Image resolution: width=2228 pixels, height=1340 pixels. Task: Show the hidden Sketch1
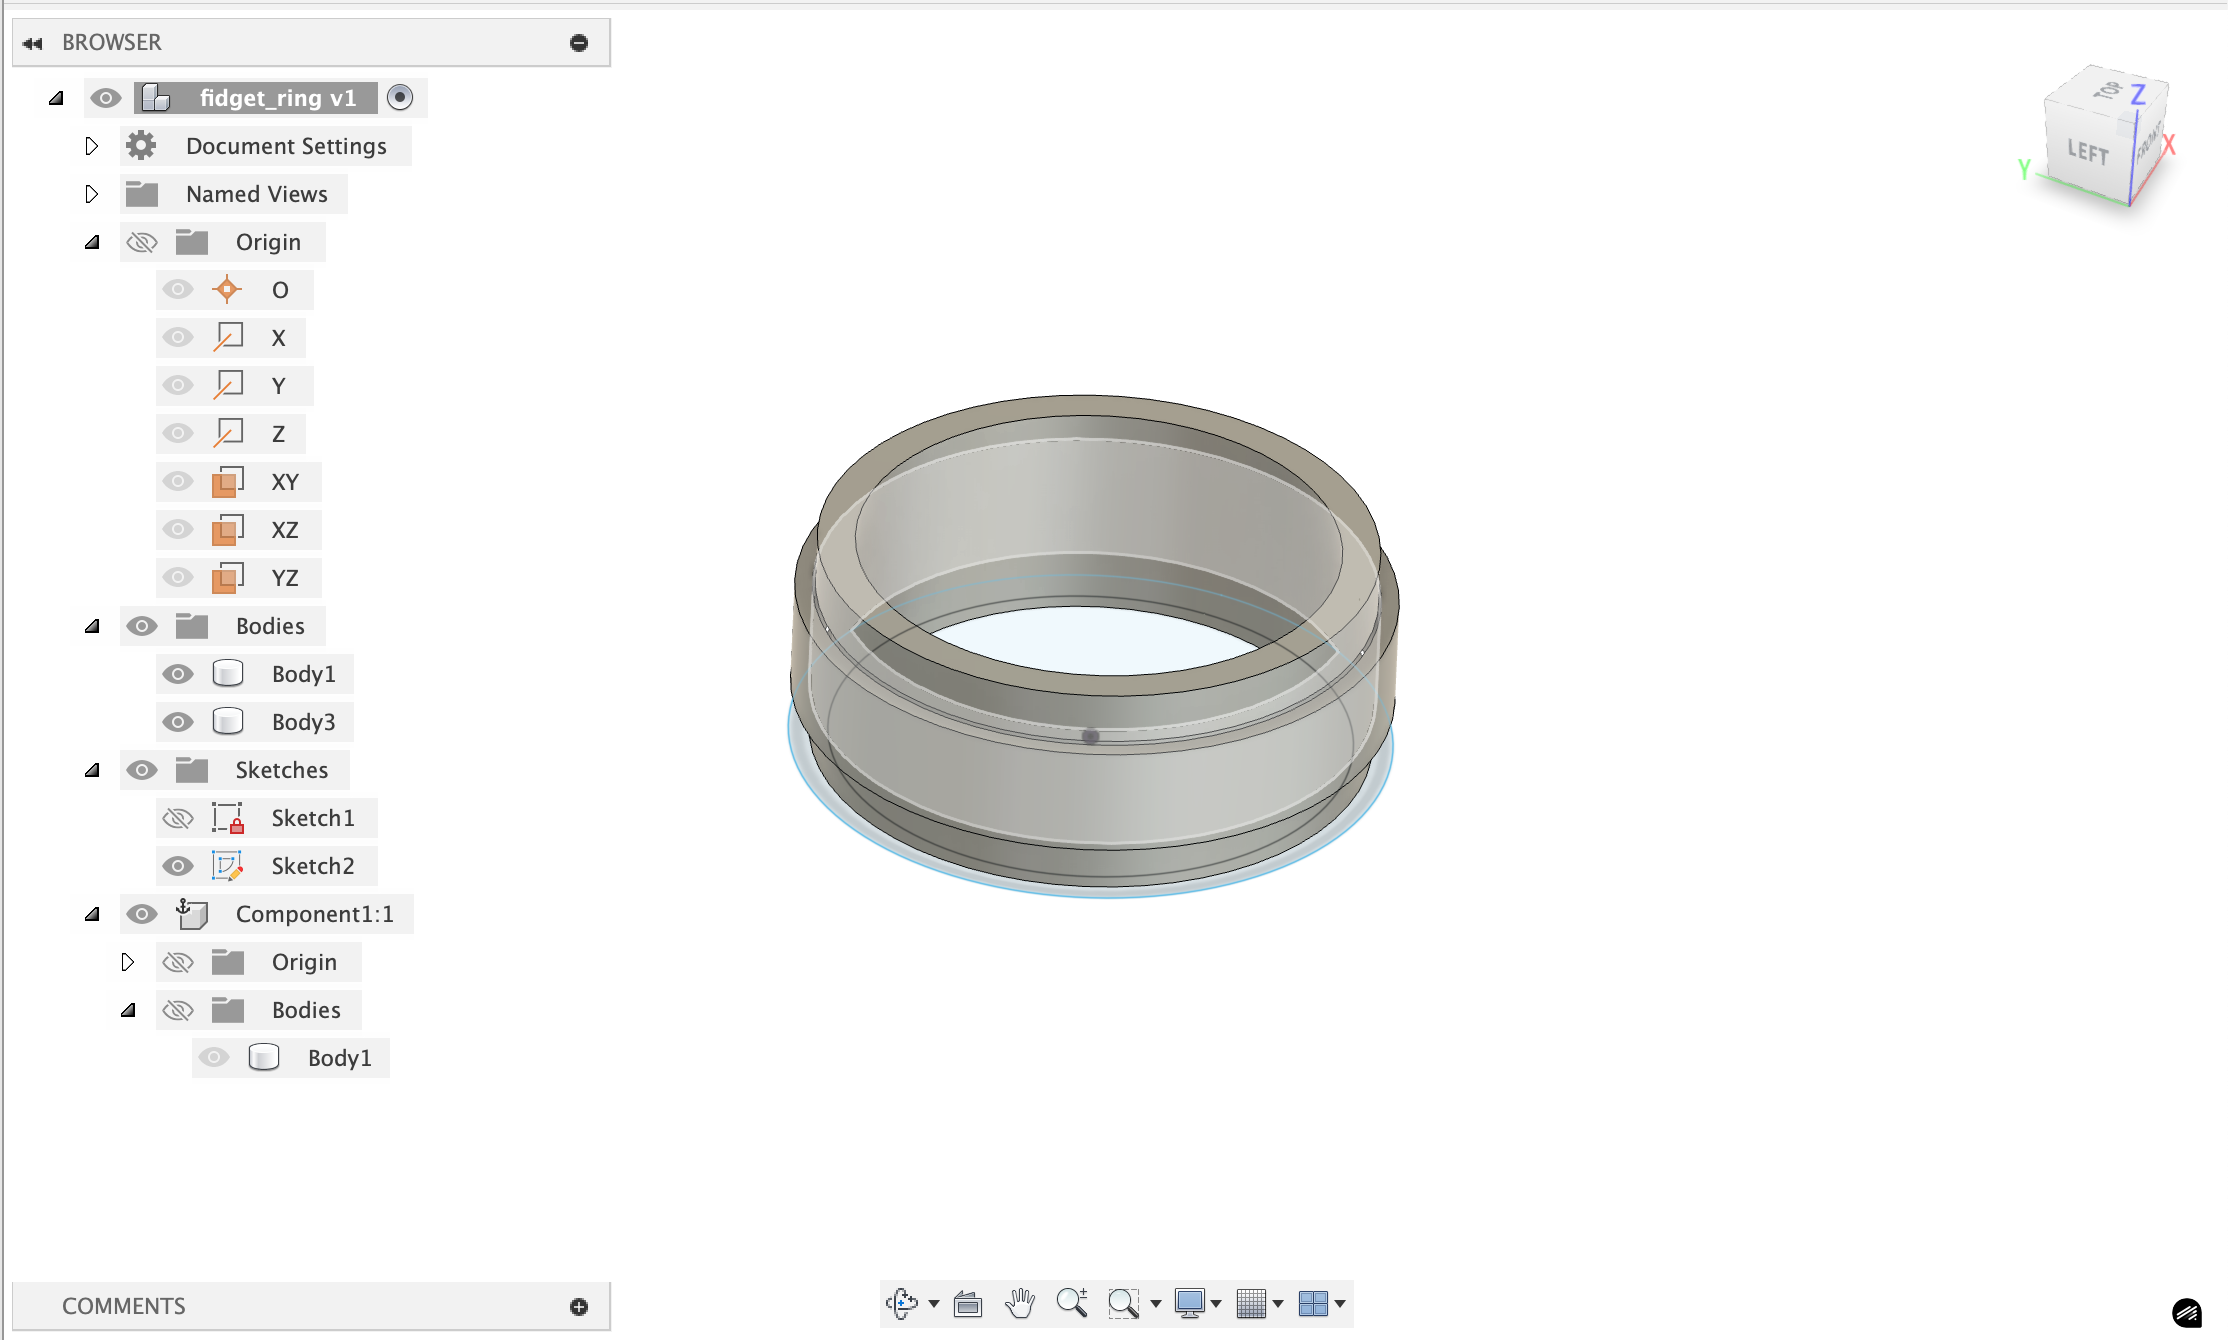click(x=178, y=817)
